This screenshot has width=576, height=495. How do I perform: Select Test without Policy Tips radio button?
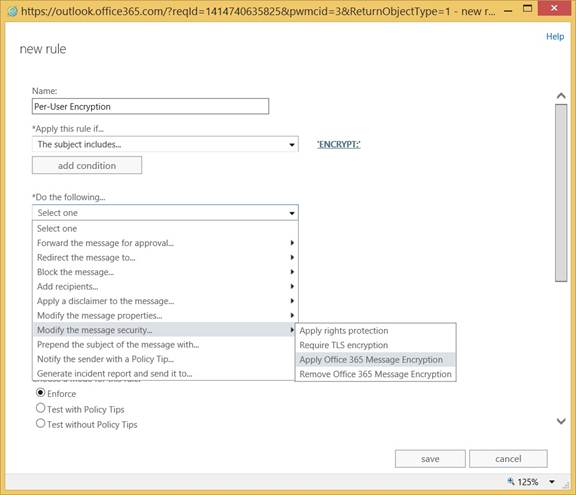point(40,423)
